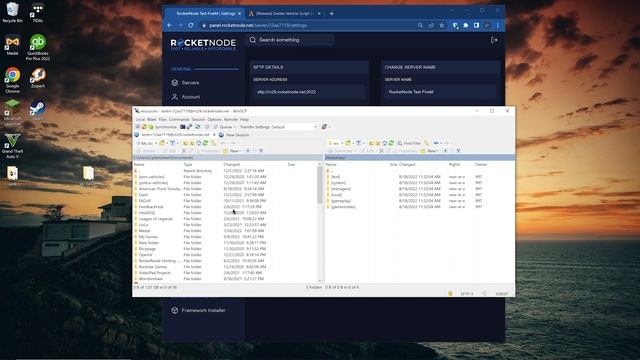Image resolution: width=640 pixels, height=360 pixels.
Task: Launch Grand Theft Auto V desktop icon
Action: [x=12, y=146]
